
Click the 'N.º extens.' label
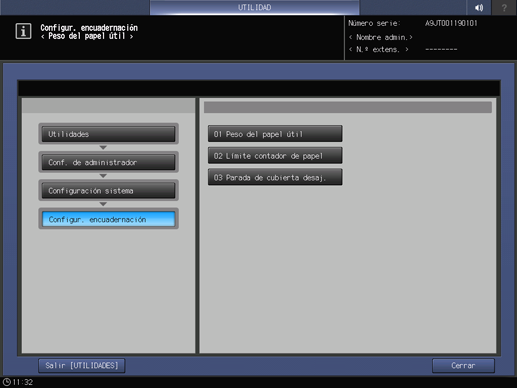point(379,49)
